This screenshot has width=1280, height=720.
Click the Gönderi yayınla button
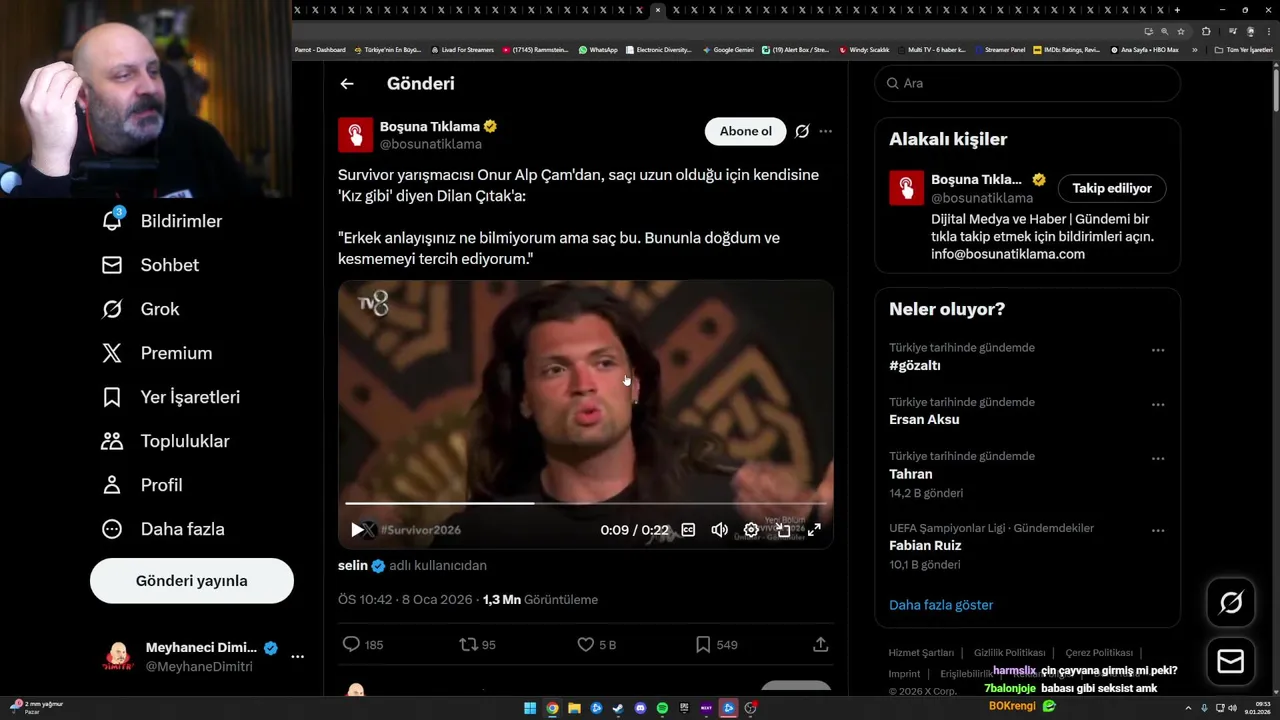pos(192,581)
